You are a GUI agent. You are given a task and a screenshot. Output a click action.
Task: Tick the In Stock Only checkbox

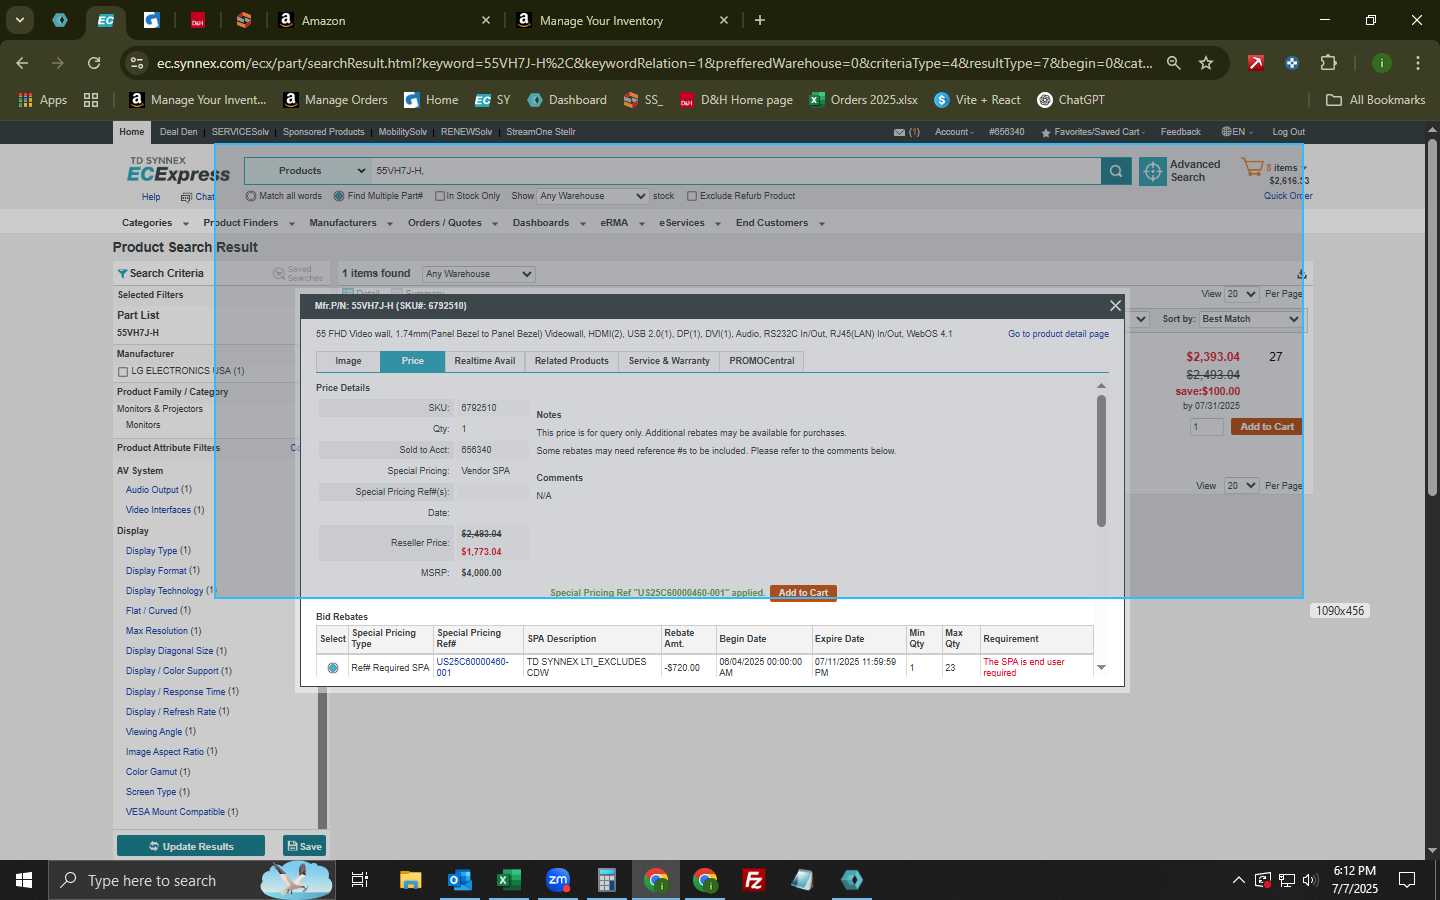[440, 196]
